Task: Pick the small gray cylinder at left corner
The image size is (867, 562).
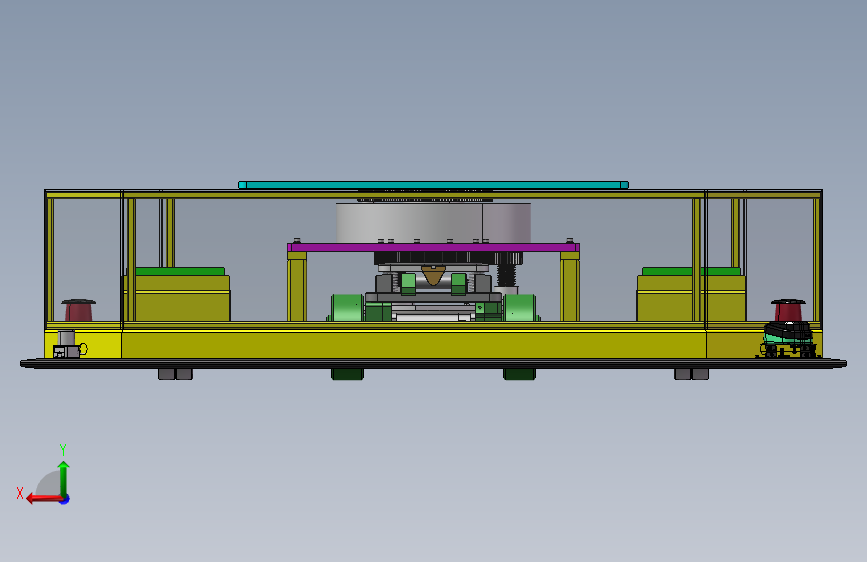Action: 66,337
